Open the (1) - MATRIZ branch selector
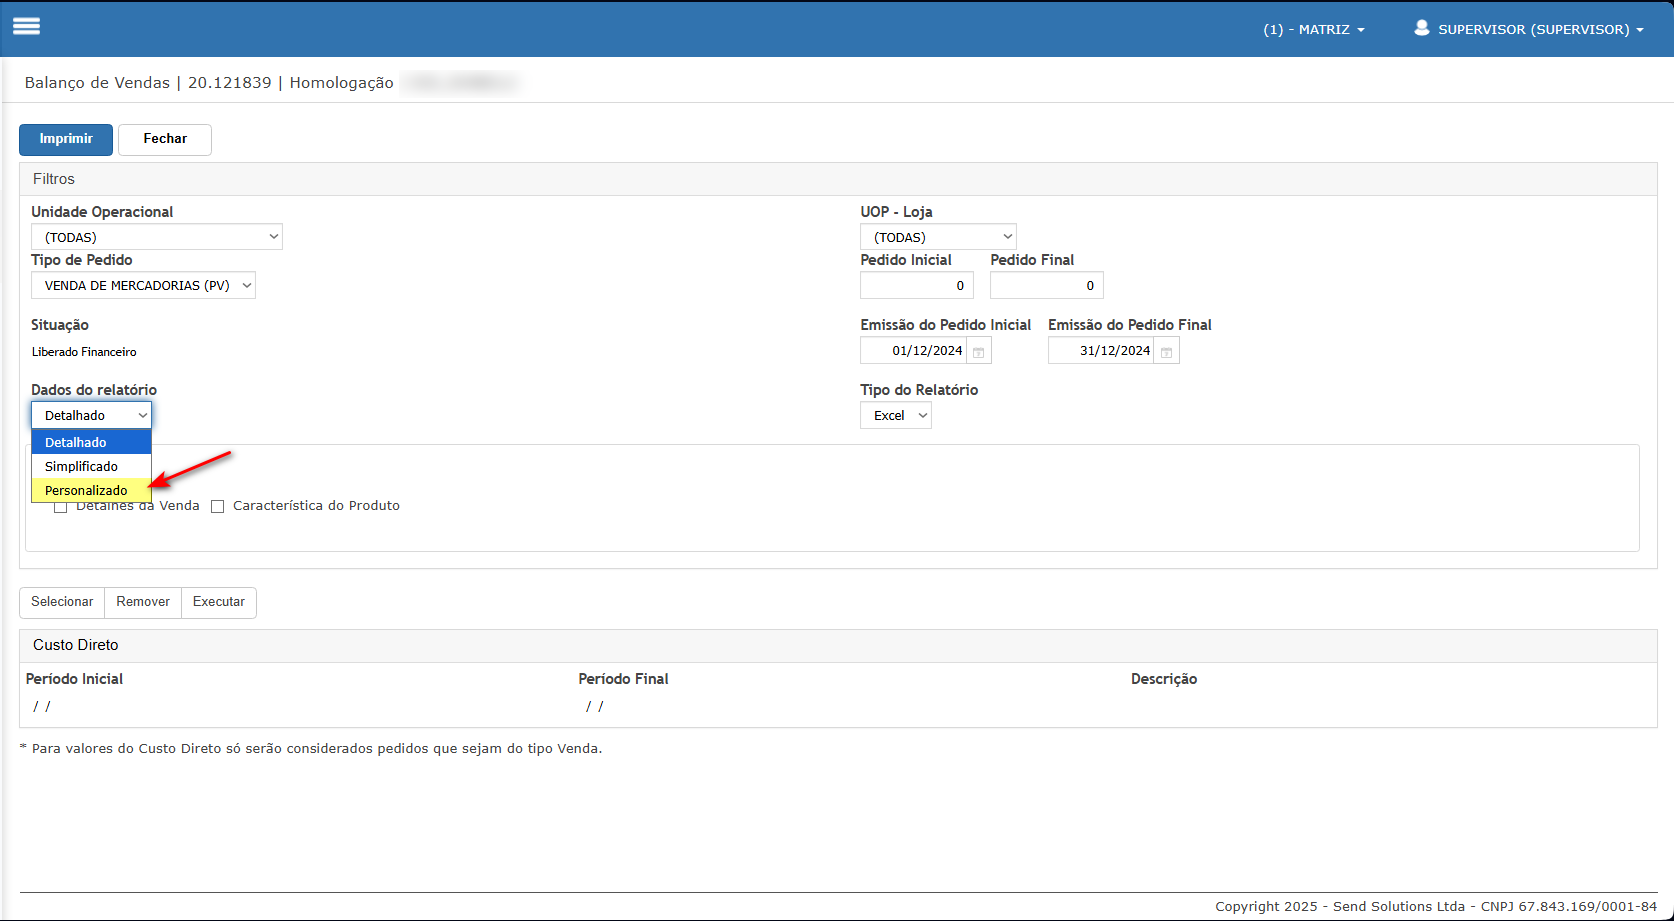 click(1313, 30)
